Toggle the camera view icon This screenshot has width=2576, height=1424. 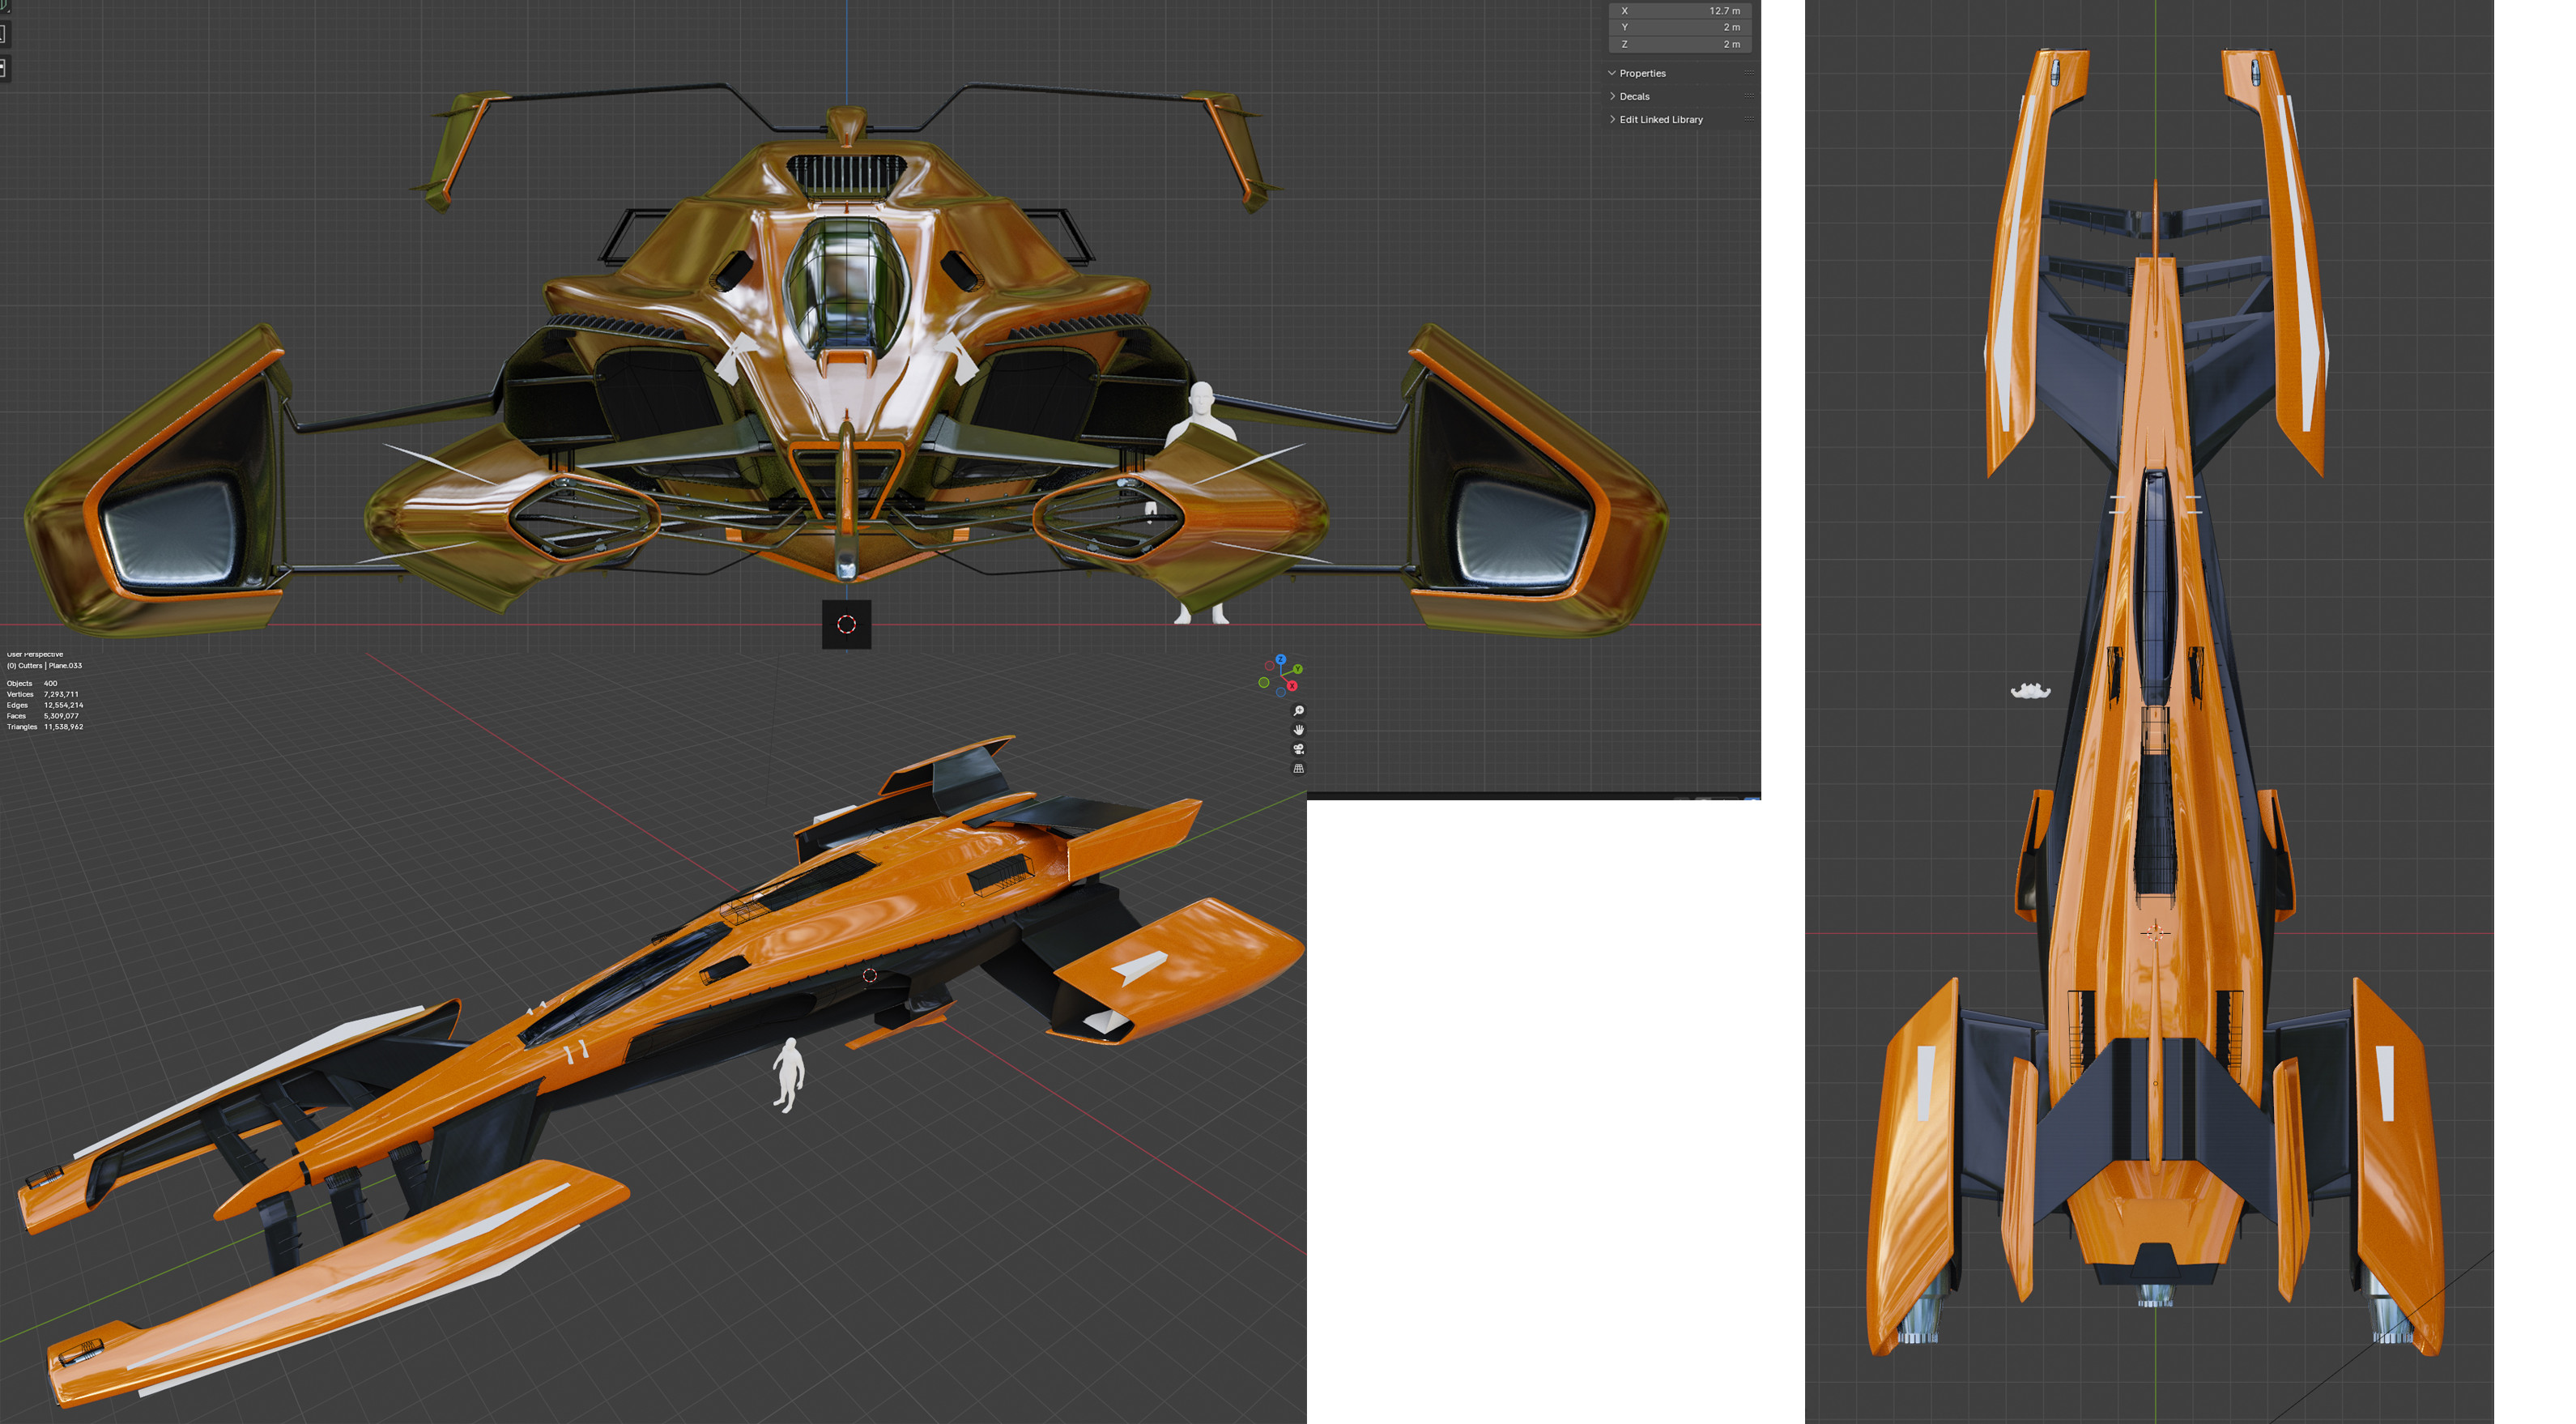tap(1299, 749)
